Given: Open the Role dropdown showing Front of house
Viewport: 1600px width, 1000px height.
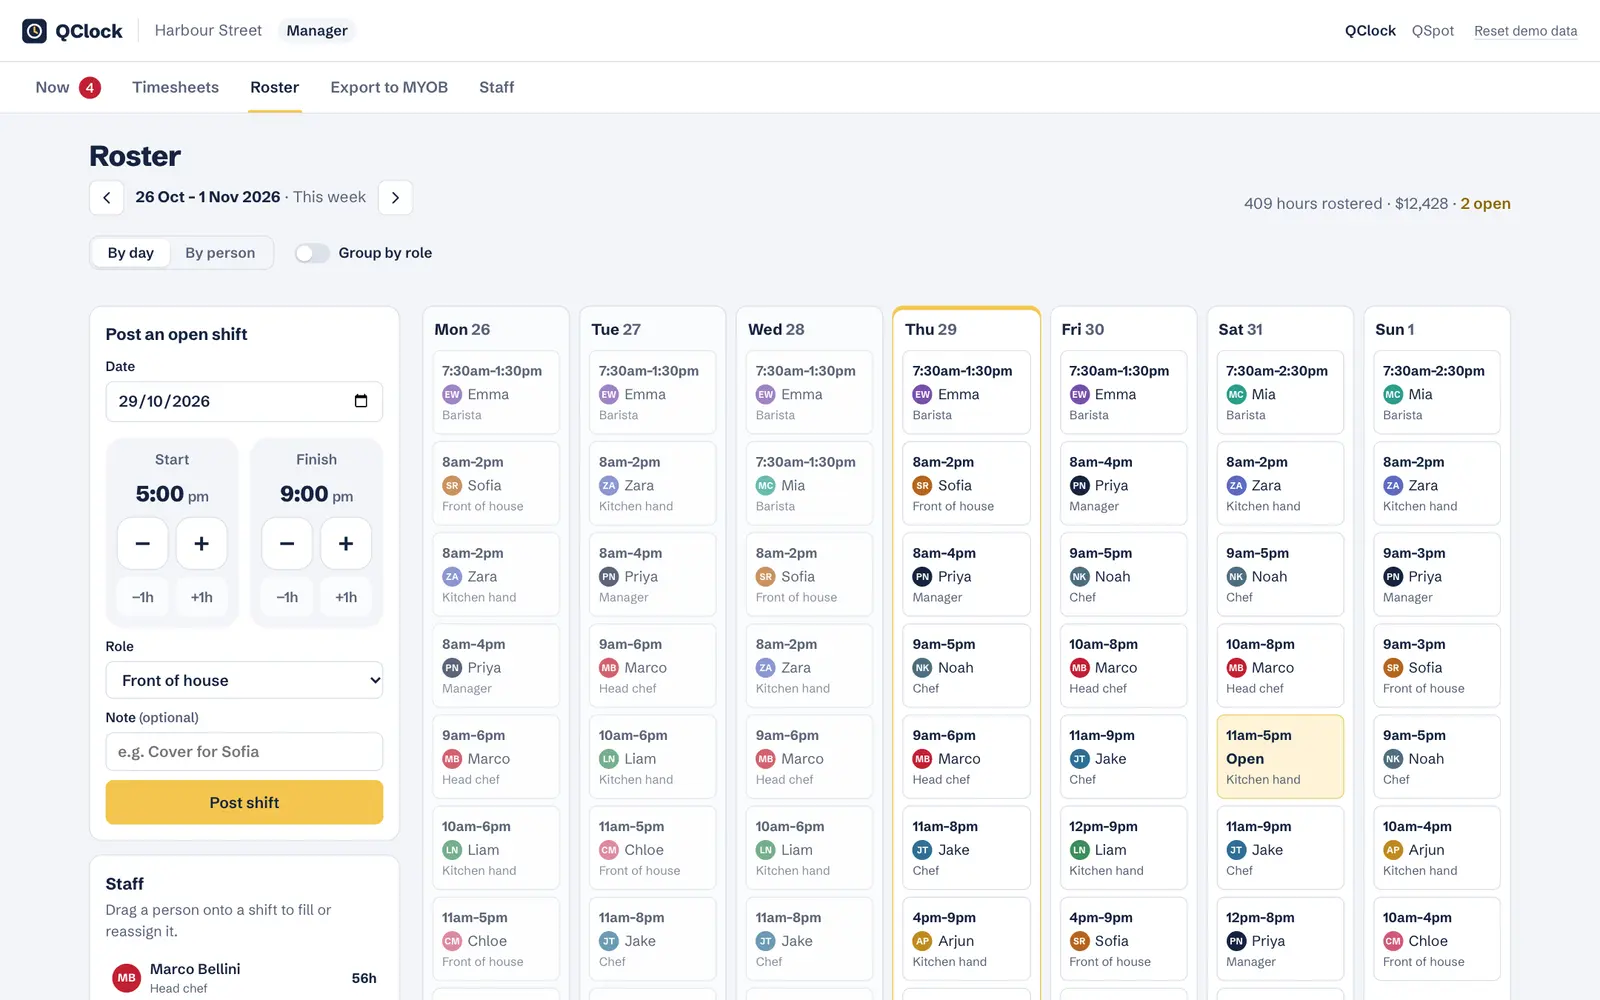Looking at the screenshot, I should [244, 680].
